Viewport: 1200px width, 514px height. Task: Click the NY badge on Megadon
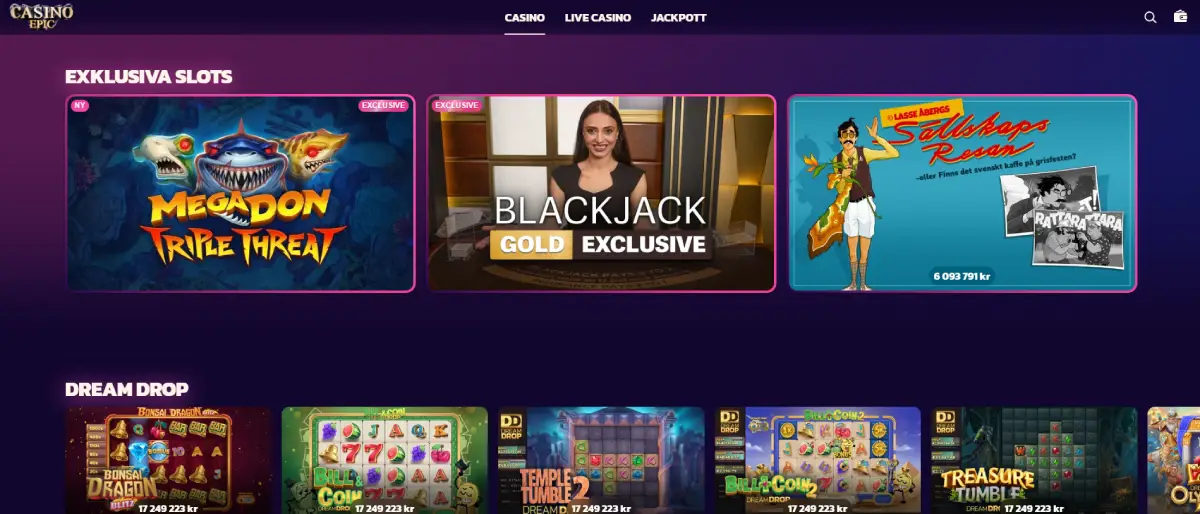tap(78, 105)
